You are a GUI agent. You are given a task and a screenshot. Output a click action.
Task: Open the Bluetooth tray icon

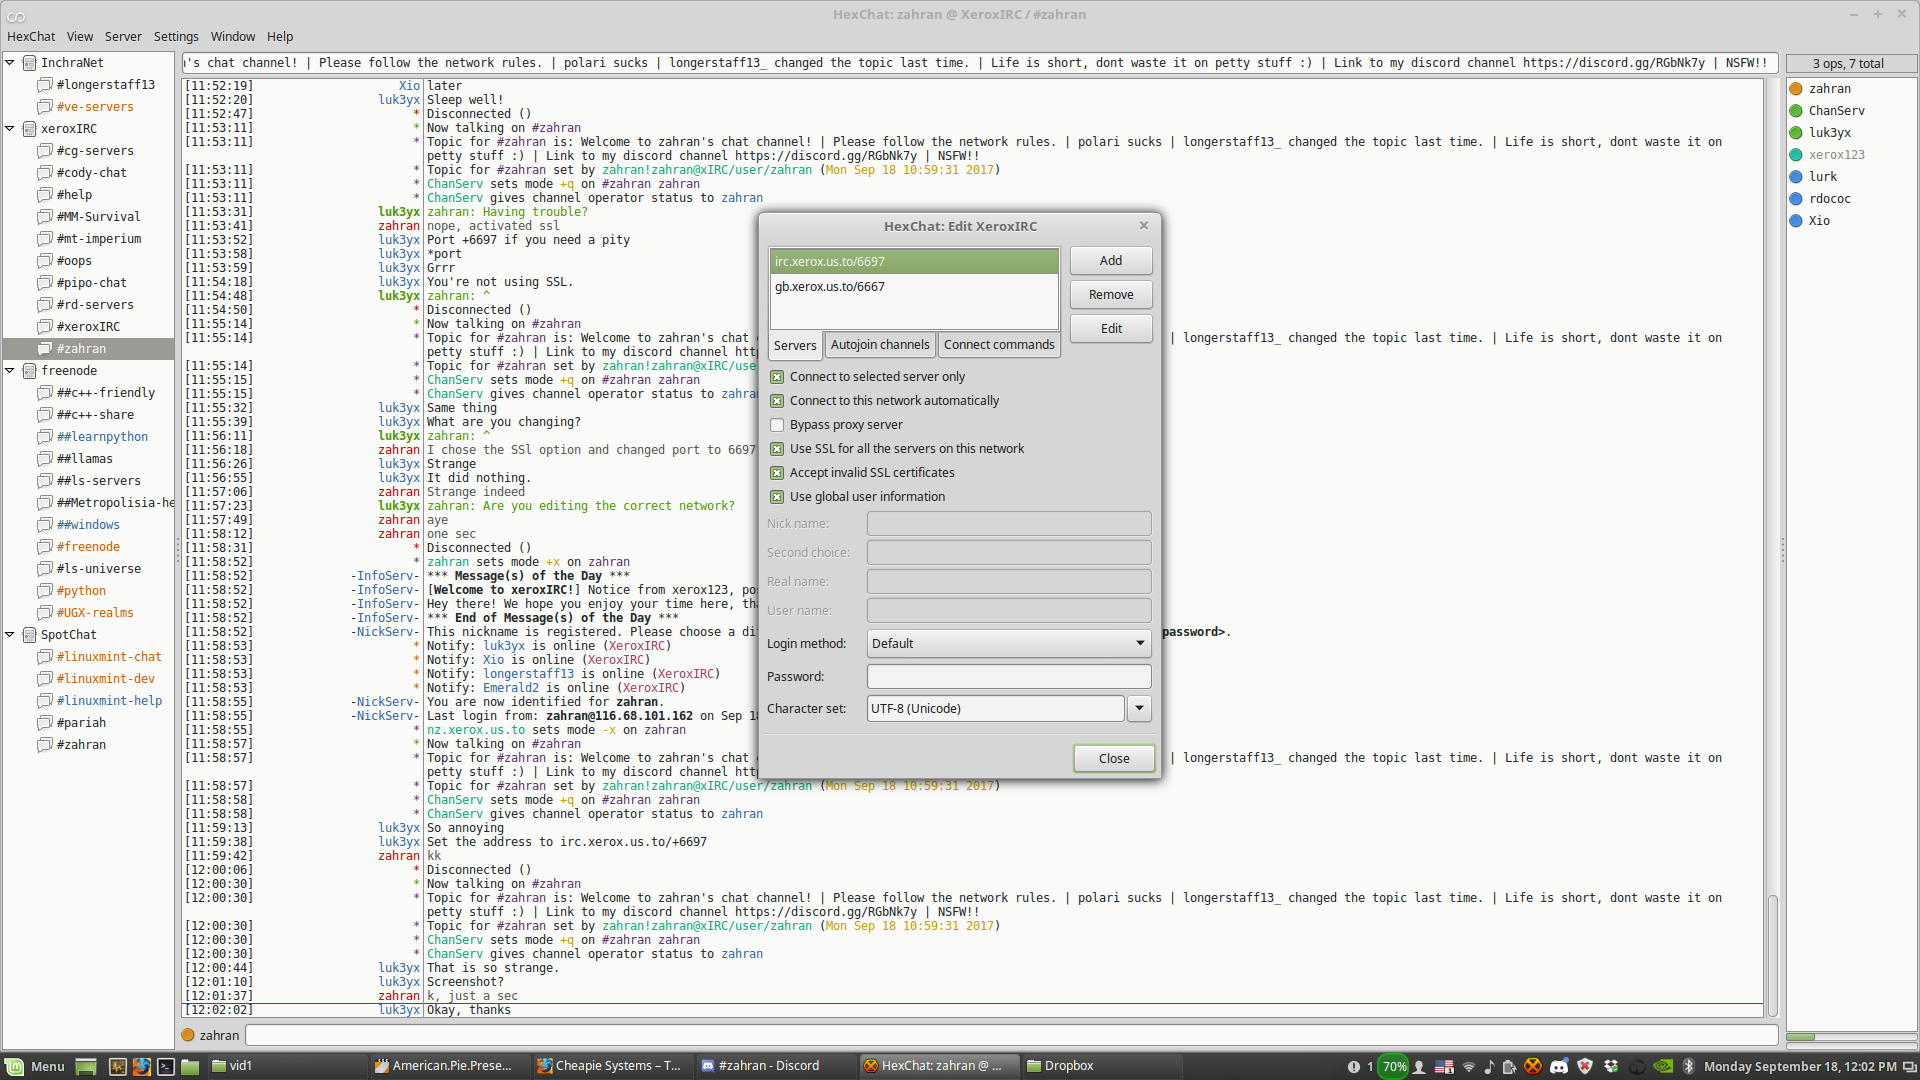[x=1689, y=1066]
